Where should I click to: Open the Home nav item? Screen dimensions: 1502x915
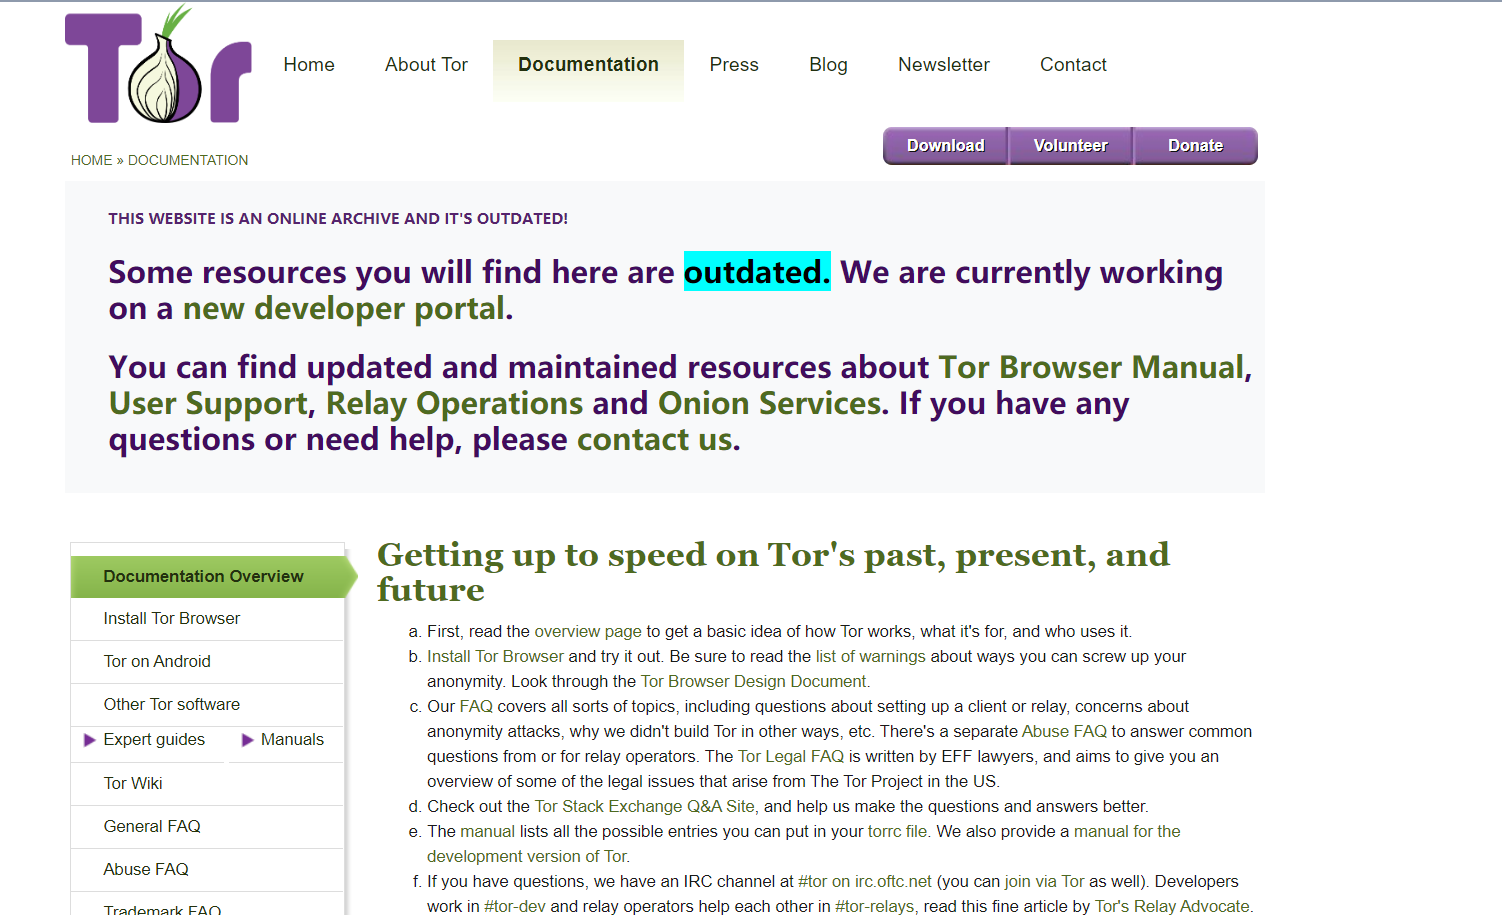pos(309,65)
